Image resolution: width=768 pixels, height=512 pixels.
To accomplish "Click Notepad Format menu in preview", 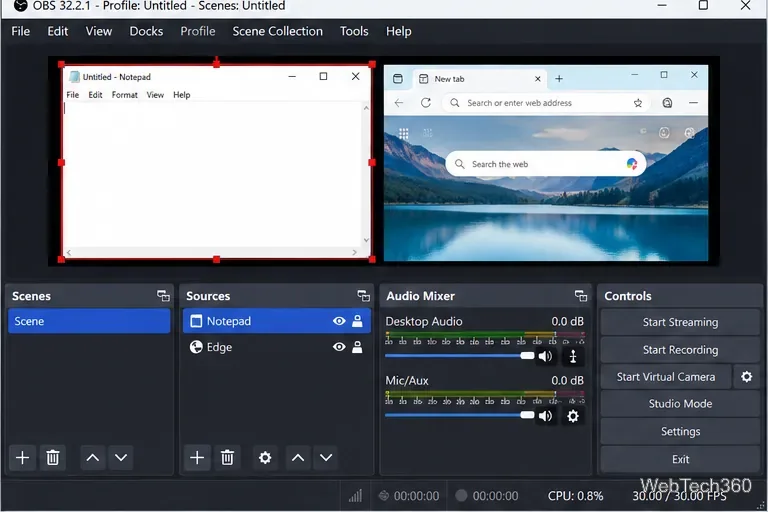I will tap(124, 95).
